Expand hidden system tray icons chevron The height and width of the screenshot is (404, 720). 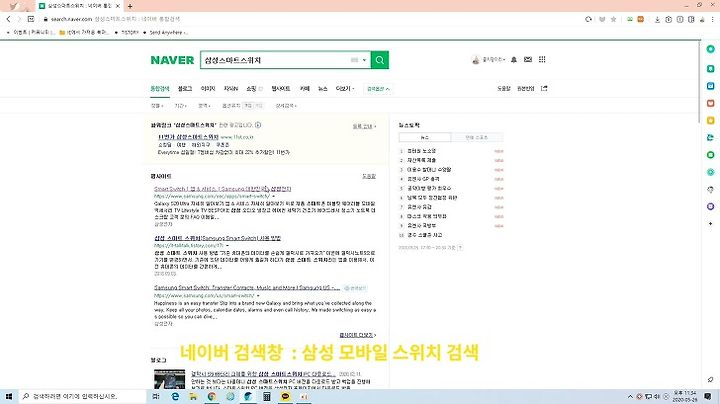pyautogui.click(x=630, y=397)
